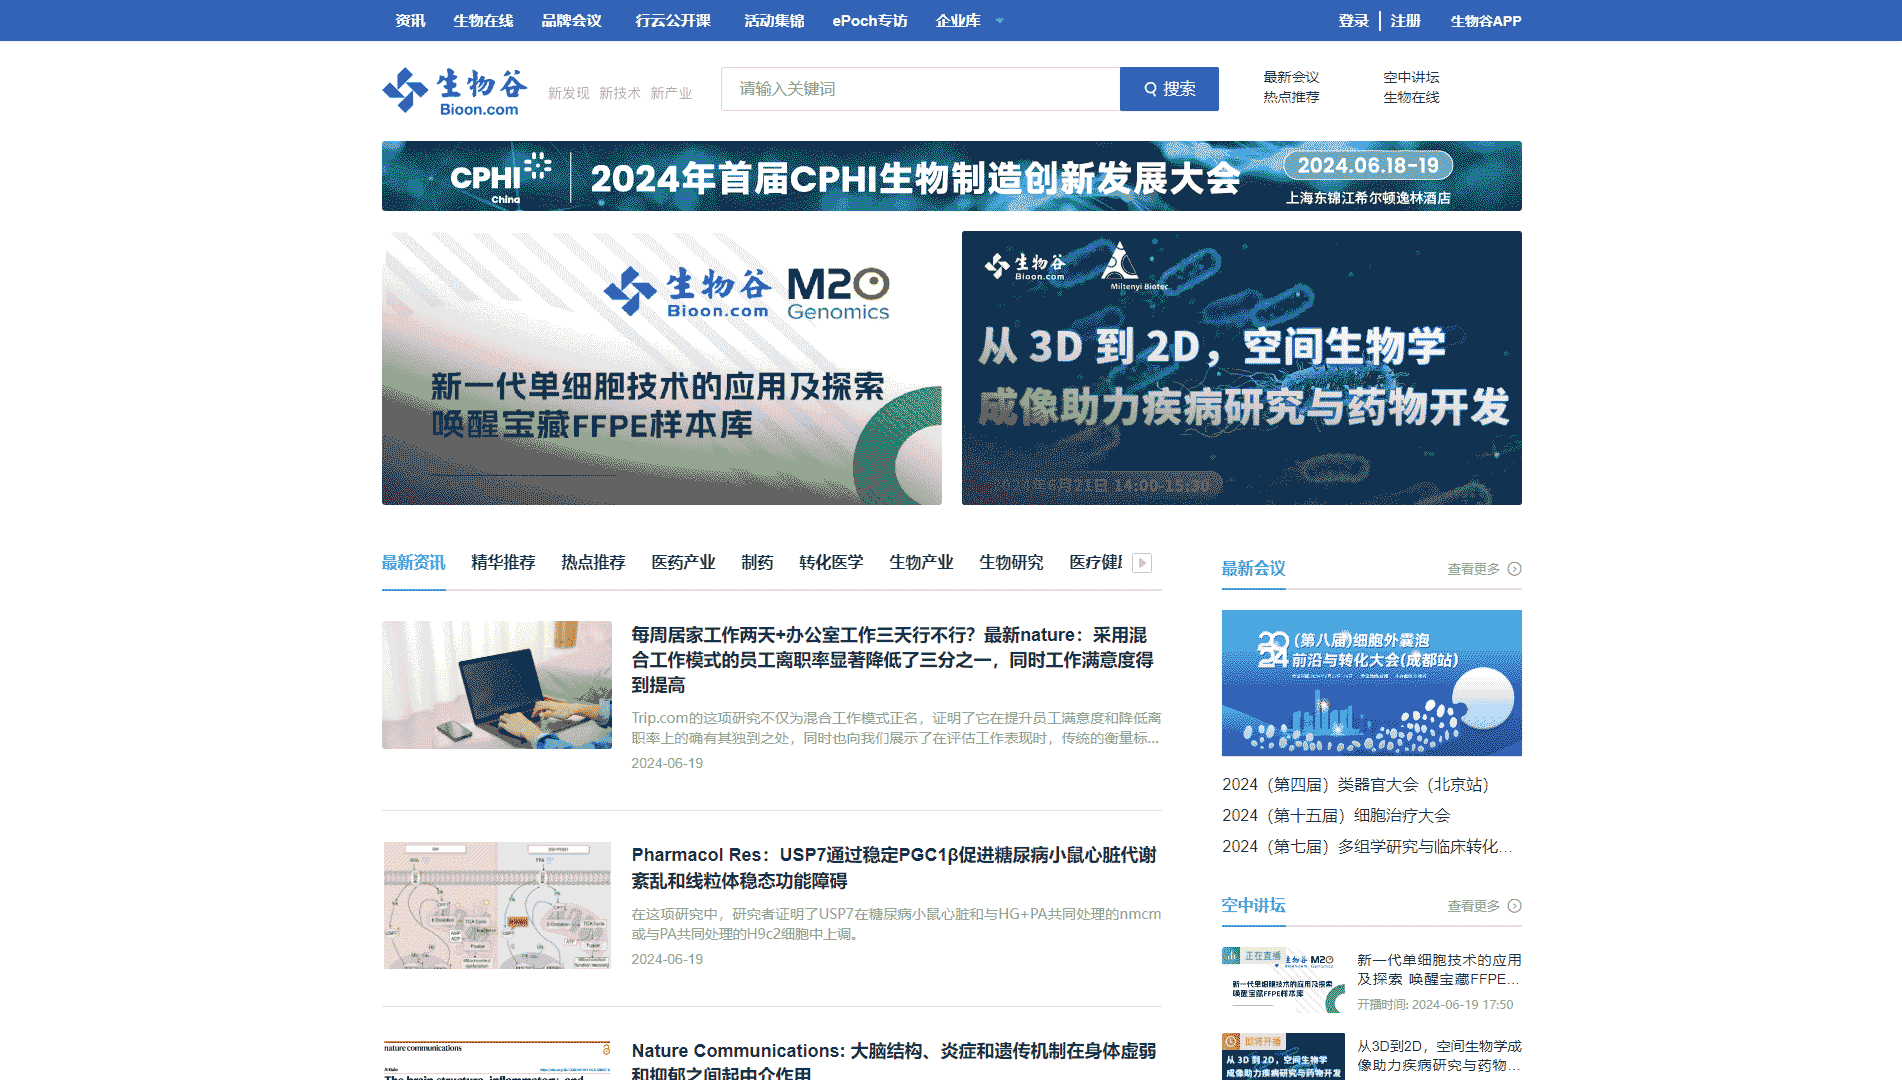Image resolution: width=1902 pixels, height=1080 pixels.
Task: Open 行云公开课 in top navigation
Action: pos(673,21)
